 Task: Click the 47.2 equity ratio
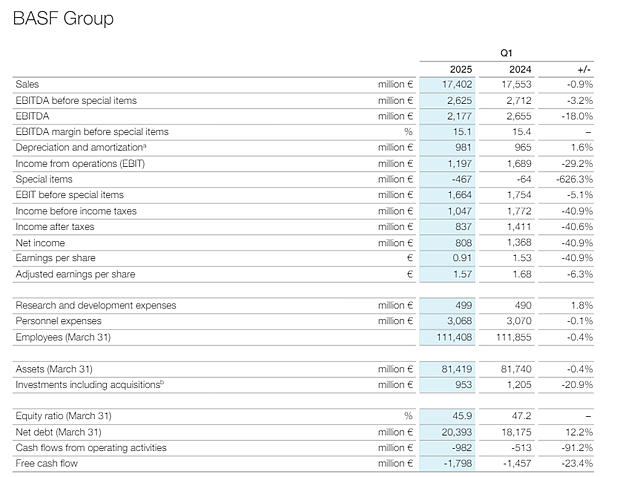522,416
